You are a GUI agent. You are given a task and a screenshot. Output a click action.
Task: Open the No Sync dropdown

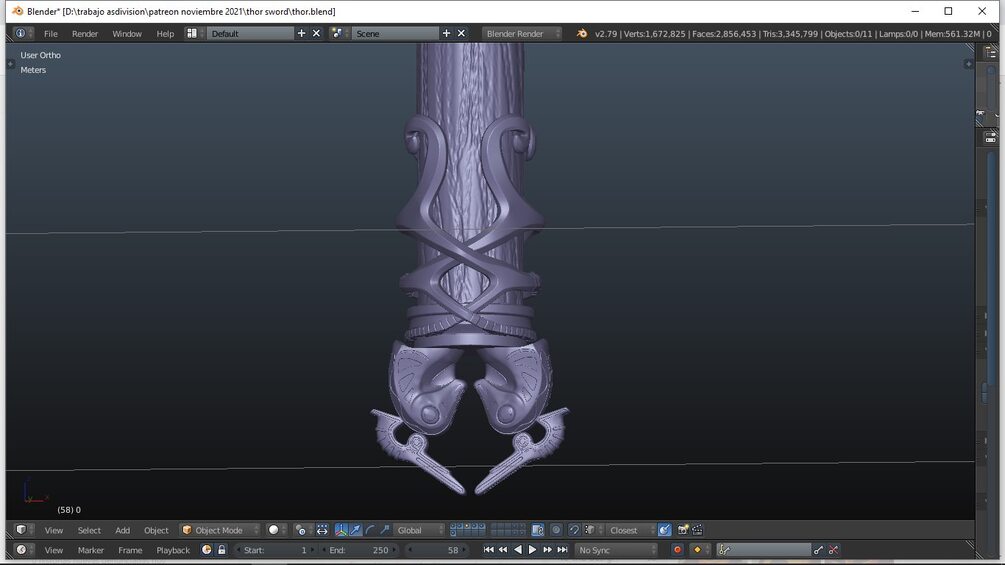click(x=616, y=550)
